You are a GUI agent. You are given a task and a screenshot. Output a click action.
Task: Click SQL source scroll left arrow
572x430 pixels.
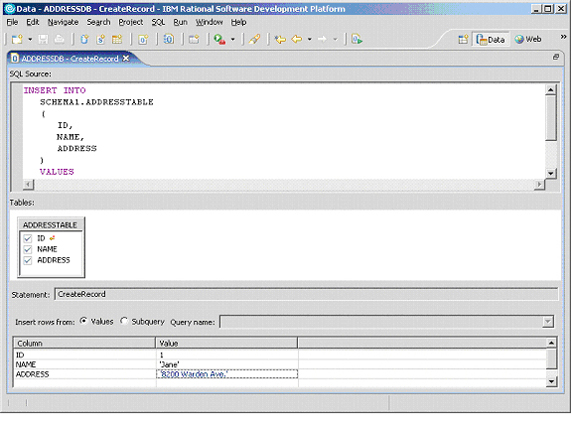(28, 185)
